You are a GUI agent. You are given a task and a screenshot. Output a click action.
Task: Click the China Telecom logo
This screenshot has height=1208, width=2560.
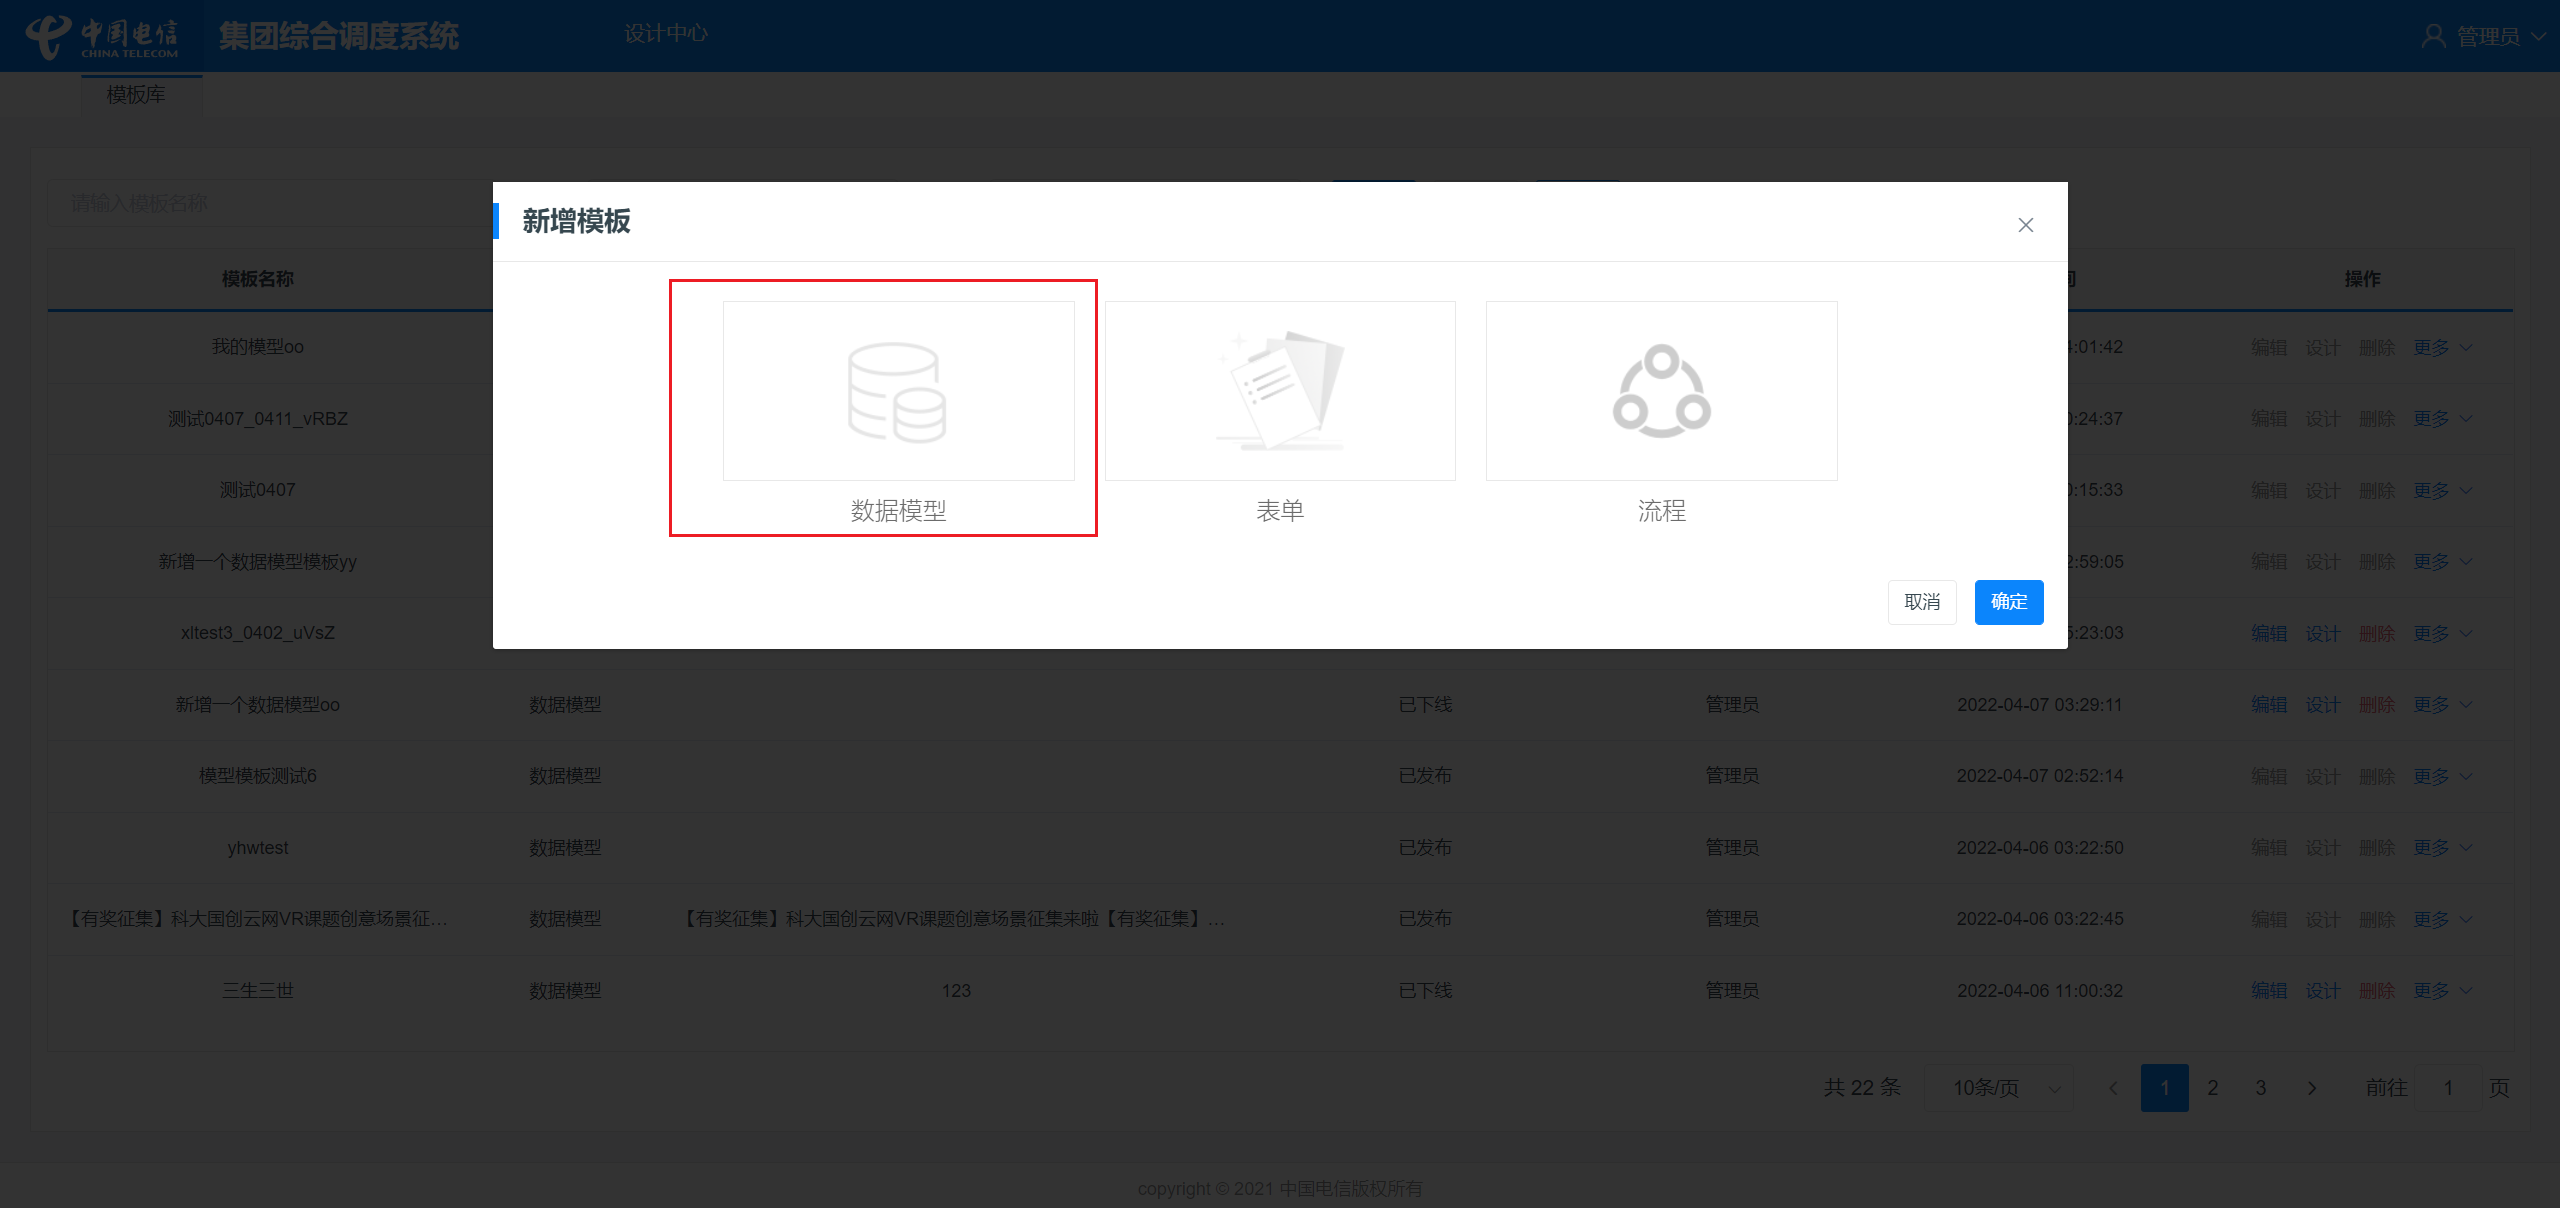click(101, 37)
